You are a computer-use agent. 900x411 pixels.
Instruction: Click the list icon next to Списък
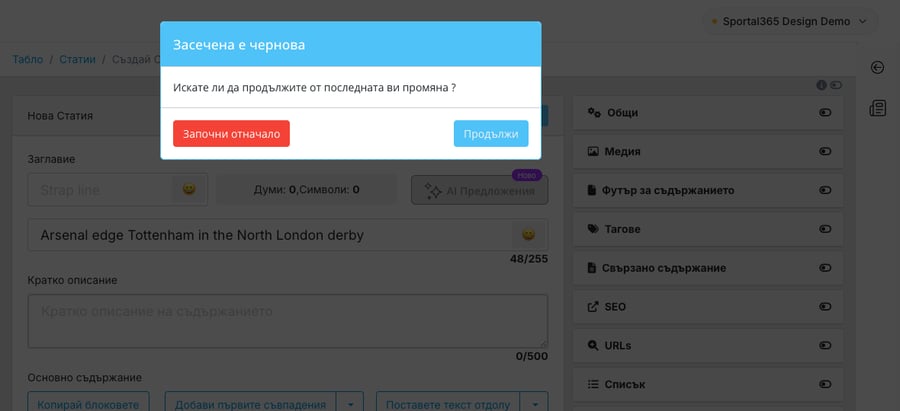point(593,384)
